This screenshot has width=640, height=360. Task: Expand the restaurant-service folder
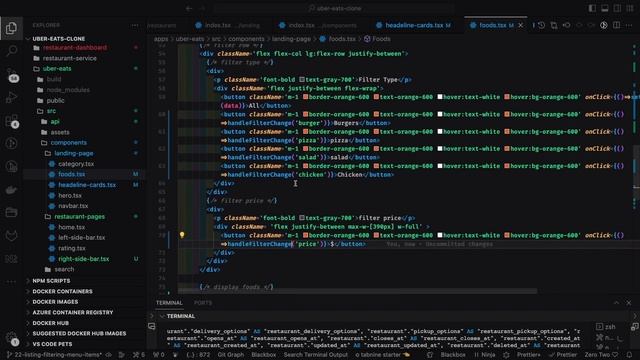pos(70,58)
